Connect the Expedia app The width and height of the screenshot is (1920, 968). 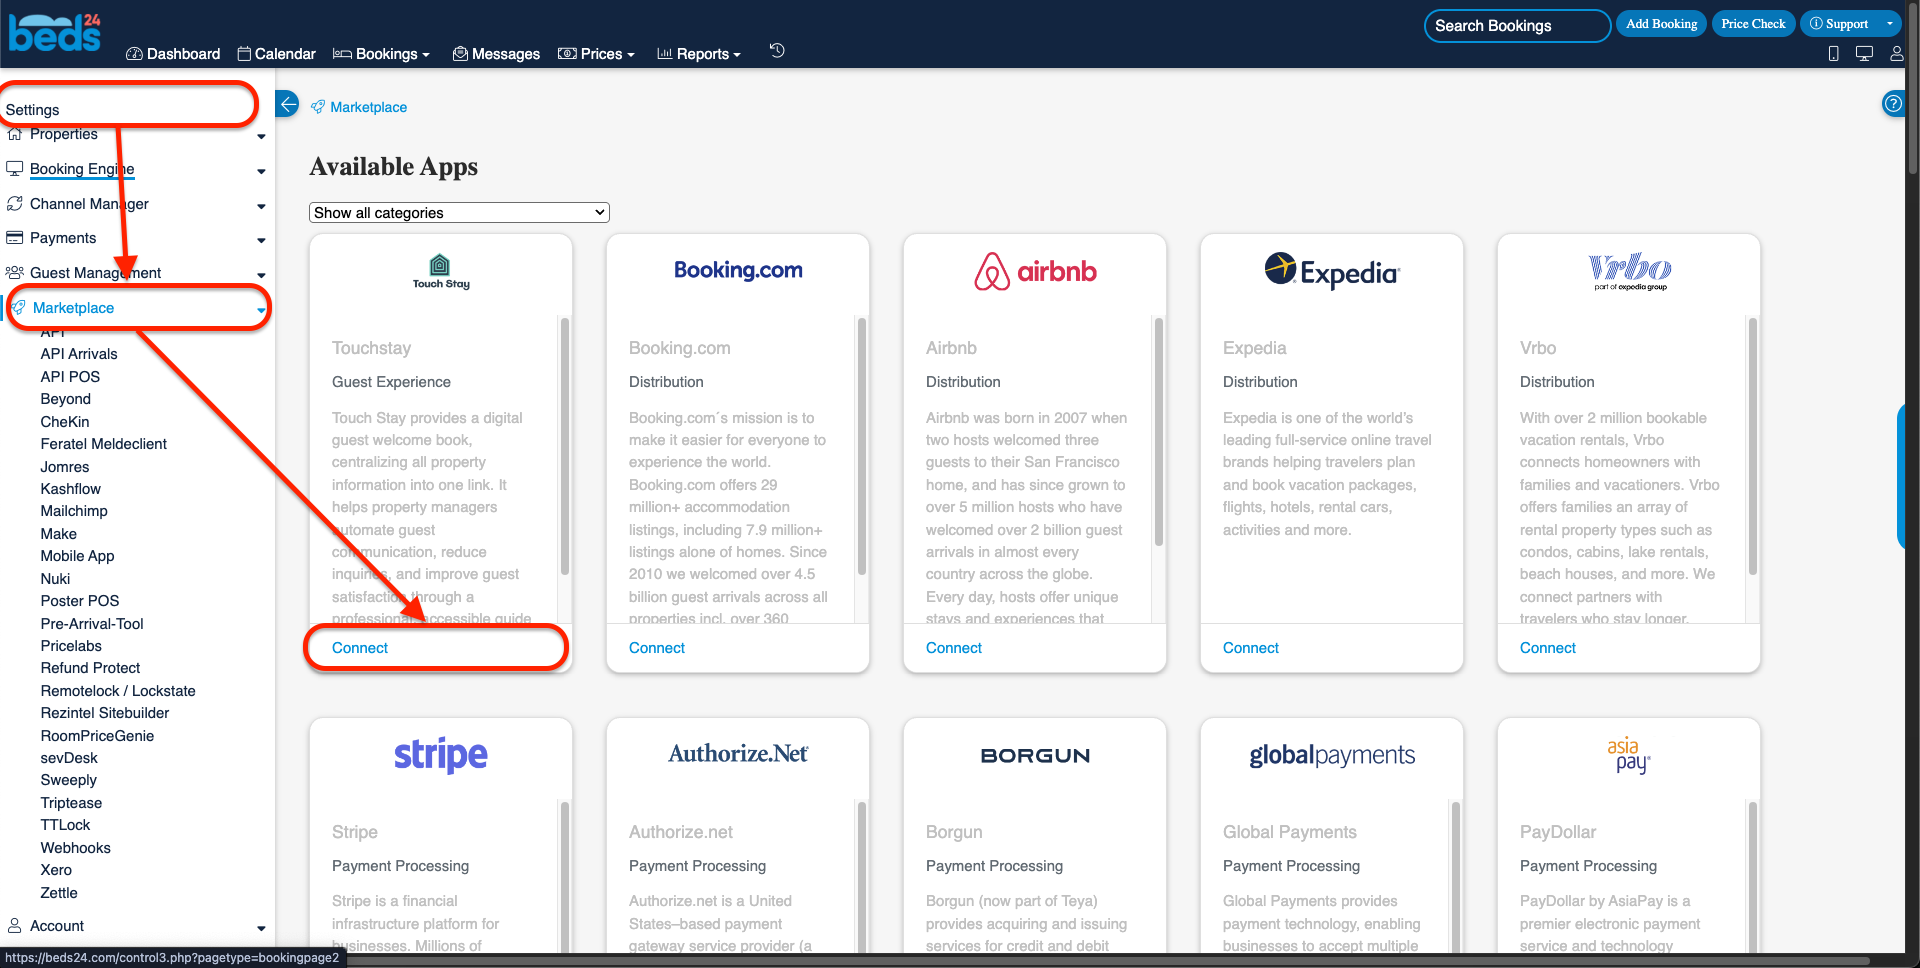click(1251, 648)
